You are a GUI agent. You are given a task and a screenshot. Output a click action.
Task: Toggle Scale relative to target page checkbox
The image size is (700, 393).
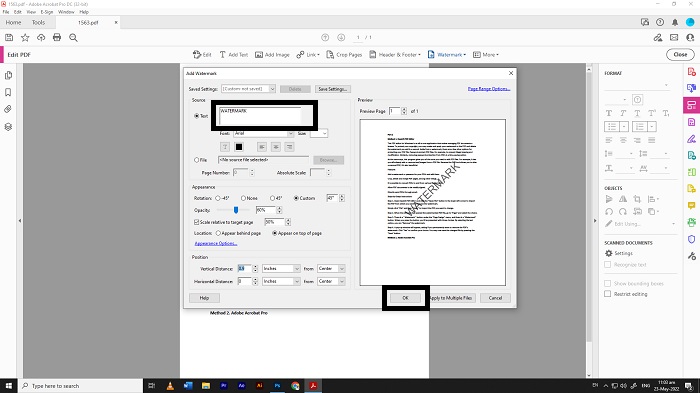[x=196, y=222]
